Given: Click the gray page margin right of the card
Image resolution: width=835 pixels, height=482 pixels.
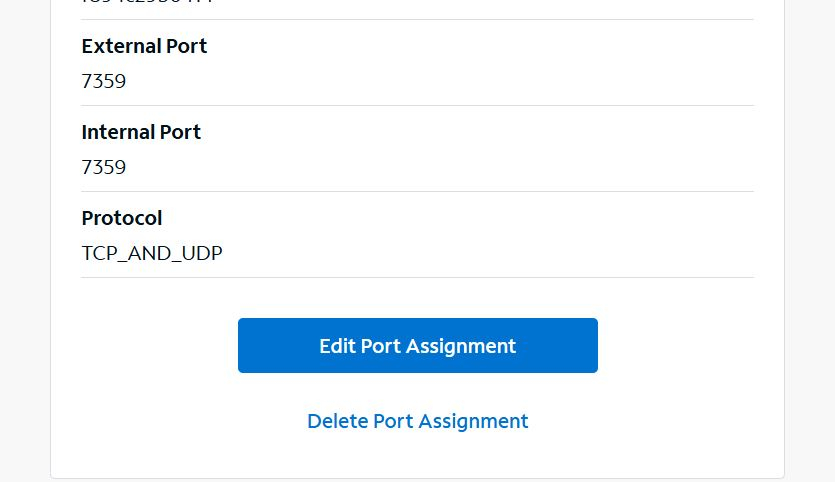Looking at the screenshot, I should click(x=810, y=240).
